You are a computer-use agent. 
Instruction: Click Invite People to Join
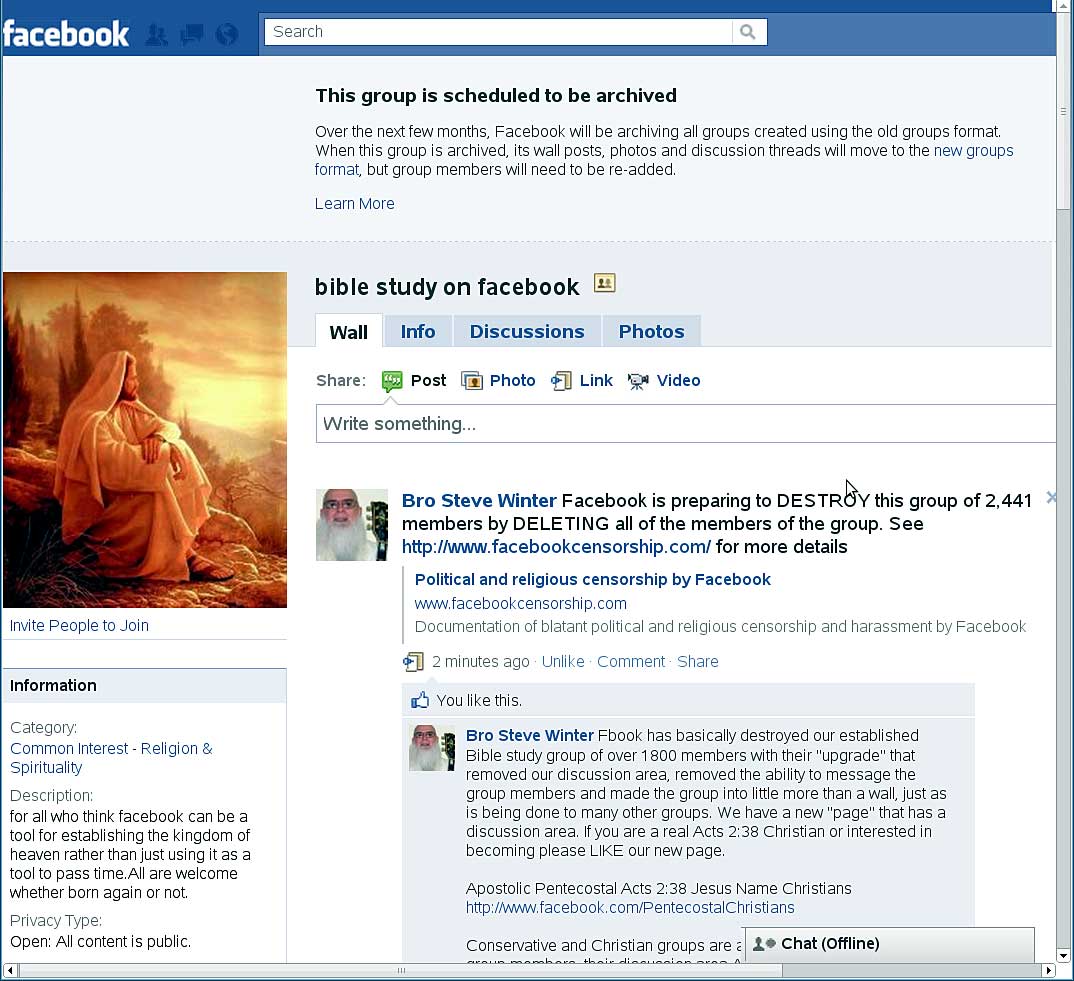click(79, 625)
